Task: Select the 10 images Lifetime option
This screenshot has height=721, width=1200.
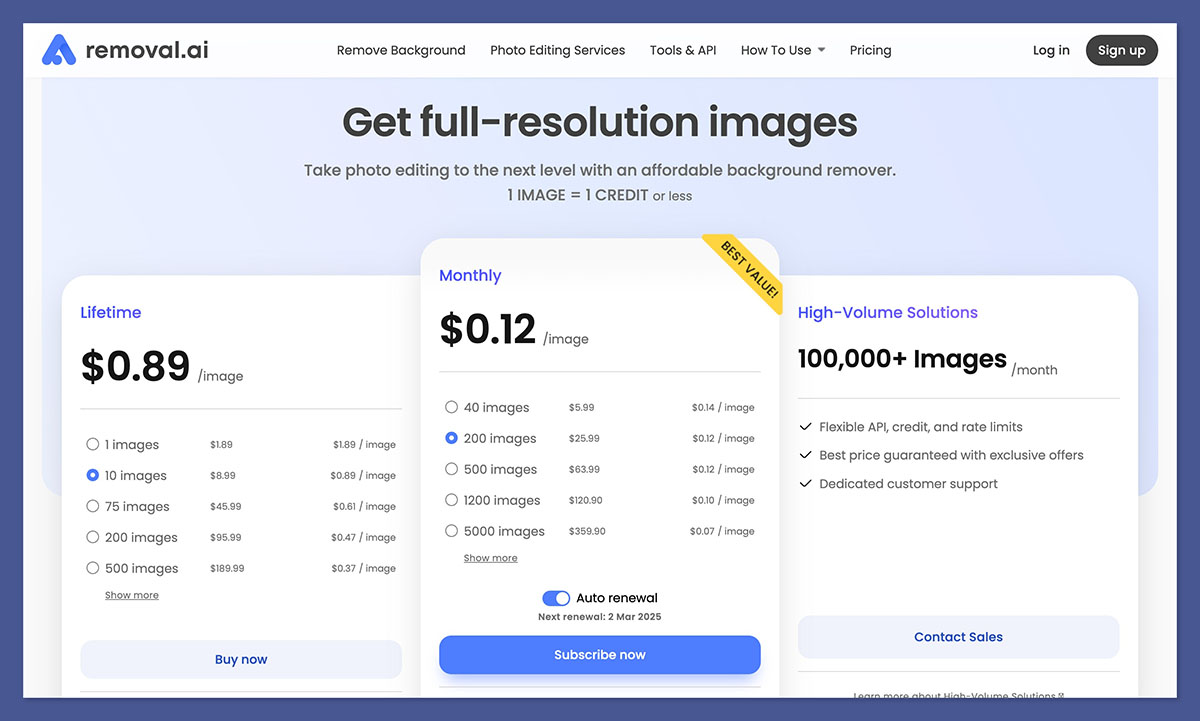Action: point(91,475)
